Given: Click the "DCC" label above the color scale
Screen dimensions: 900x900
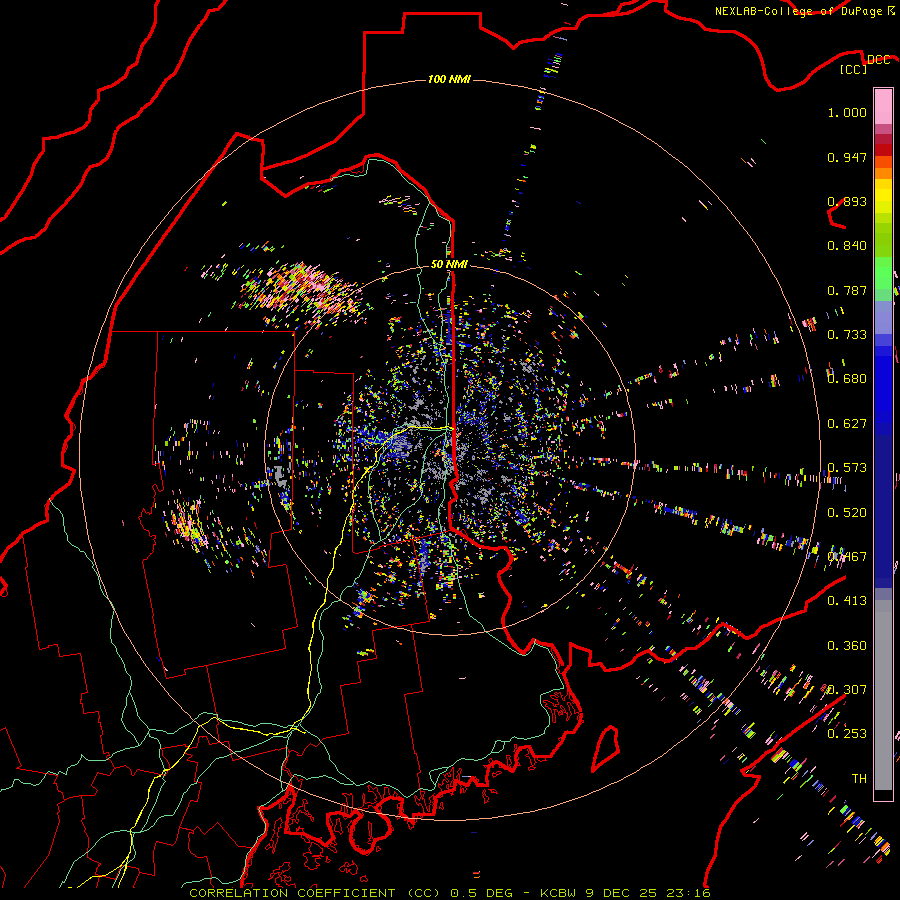Looking at the screenshot, I should click(x=878, y=60).
